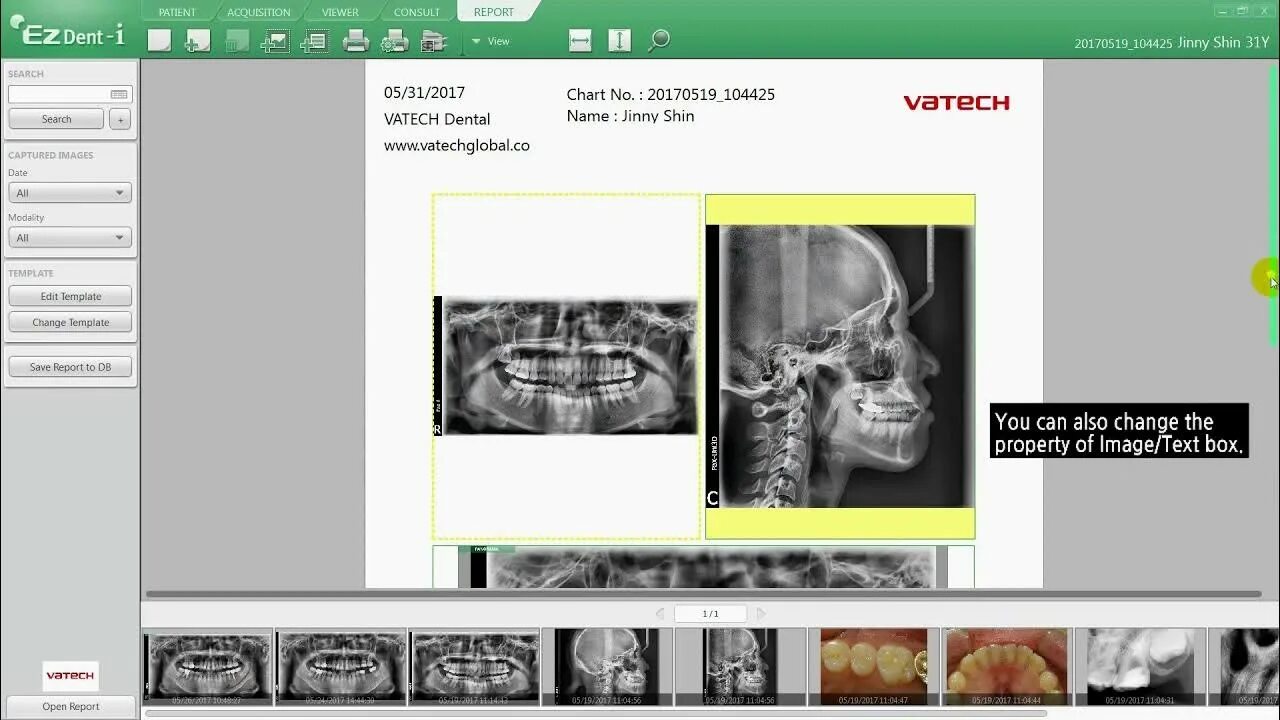Open the View dropdown in toolbar
The image size is (1280, 720).
491,41
